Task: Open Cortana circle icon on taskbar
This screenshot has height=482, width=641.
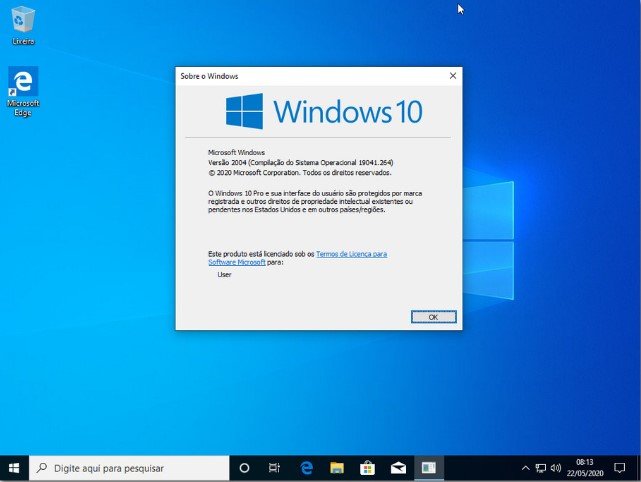Action: tap(244, 468)
